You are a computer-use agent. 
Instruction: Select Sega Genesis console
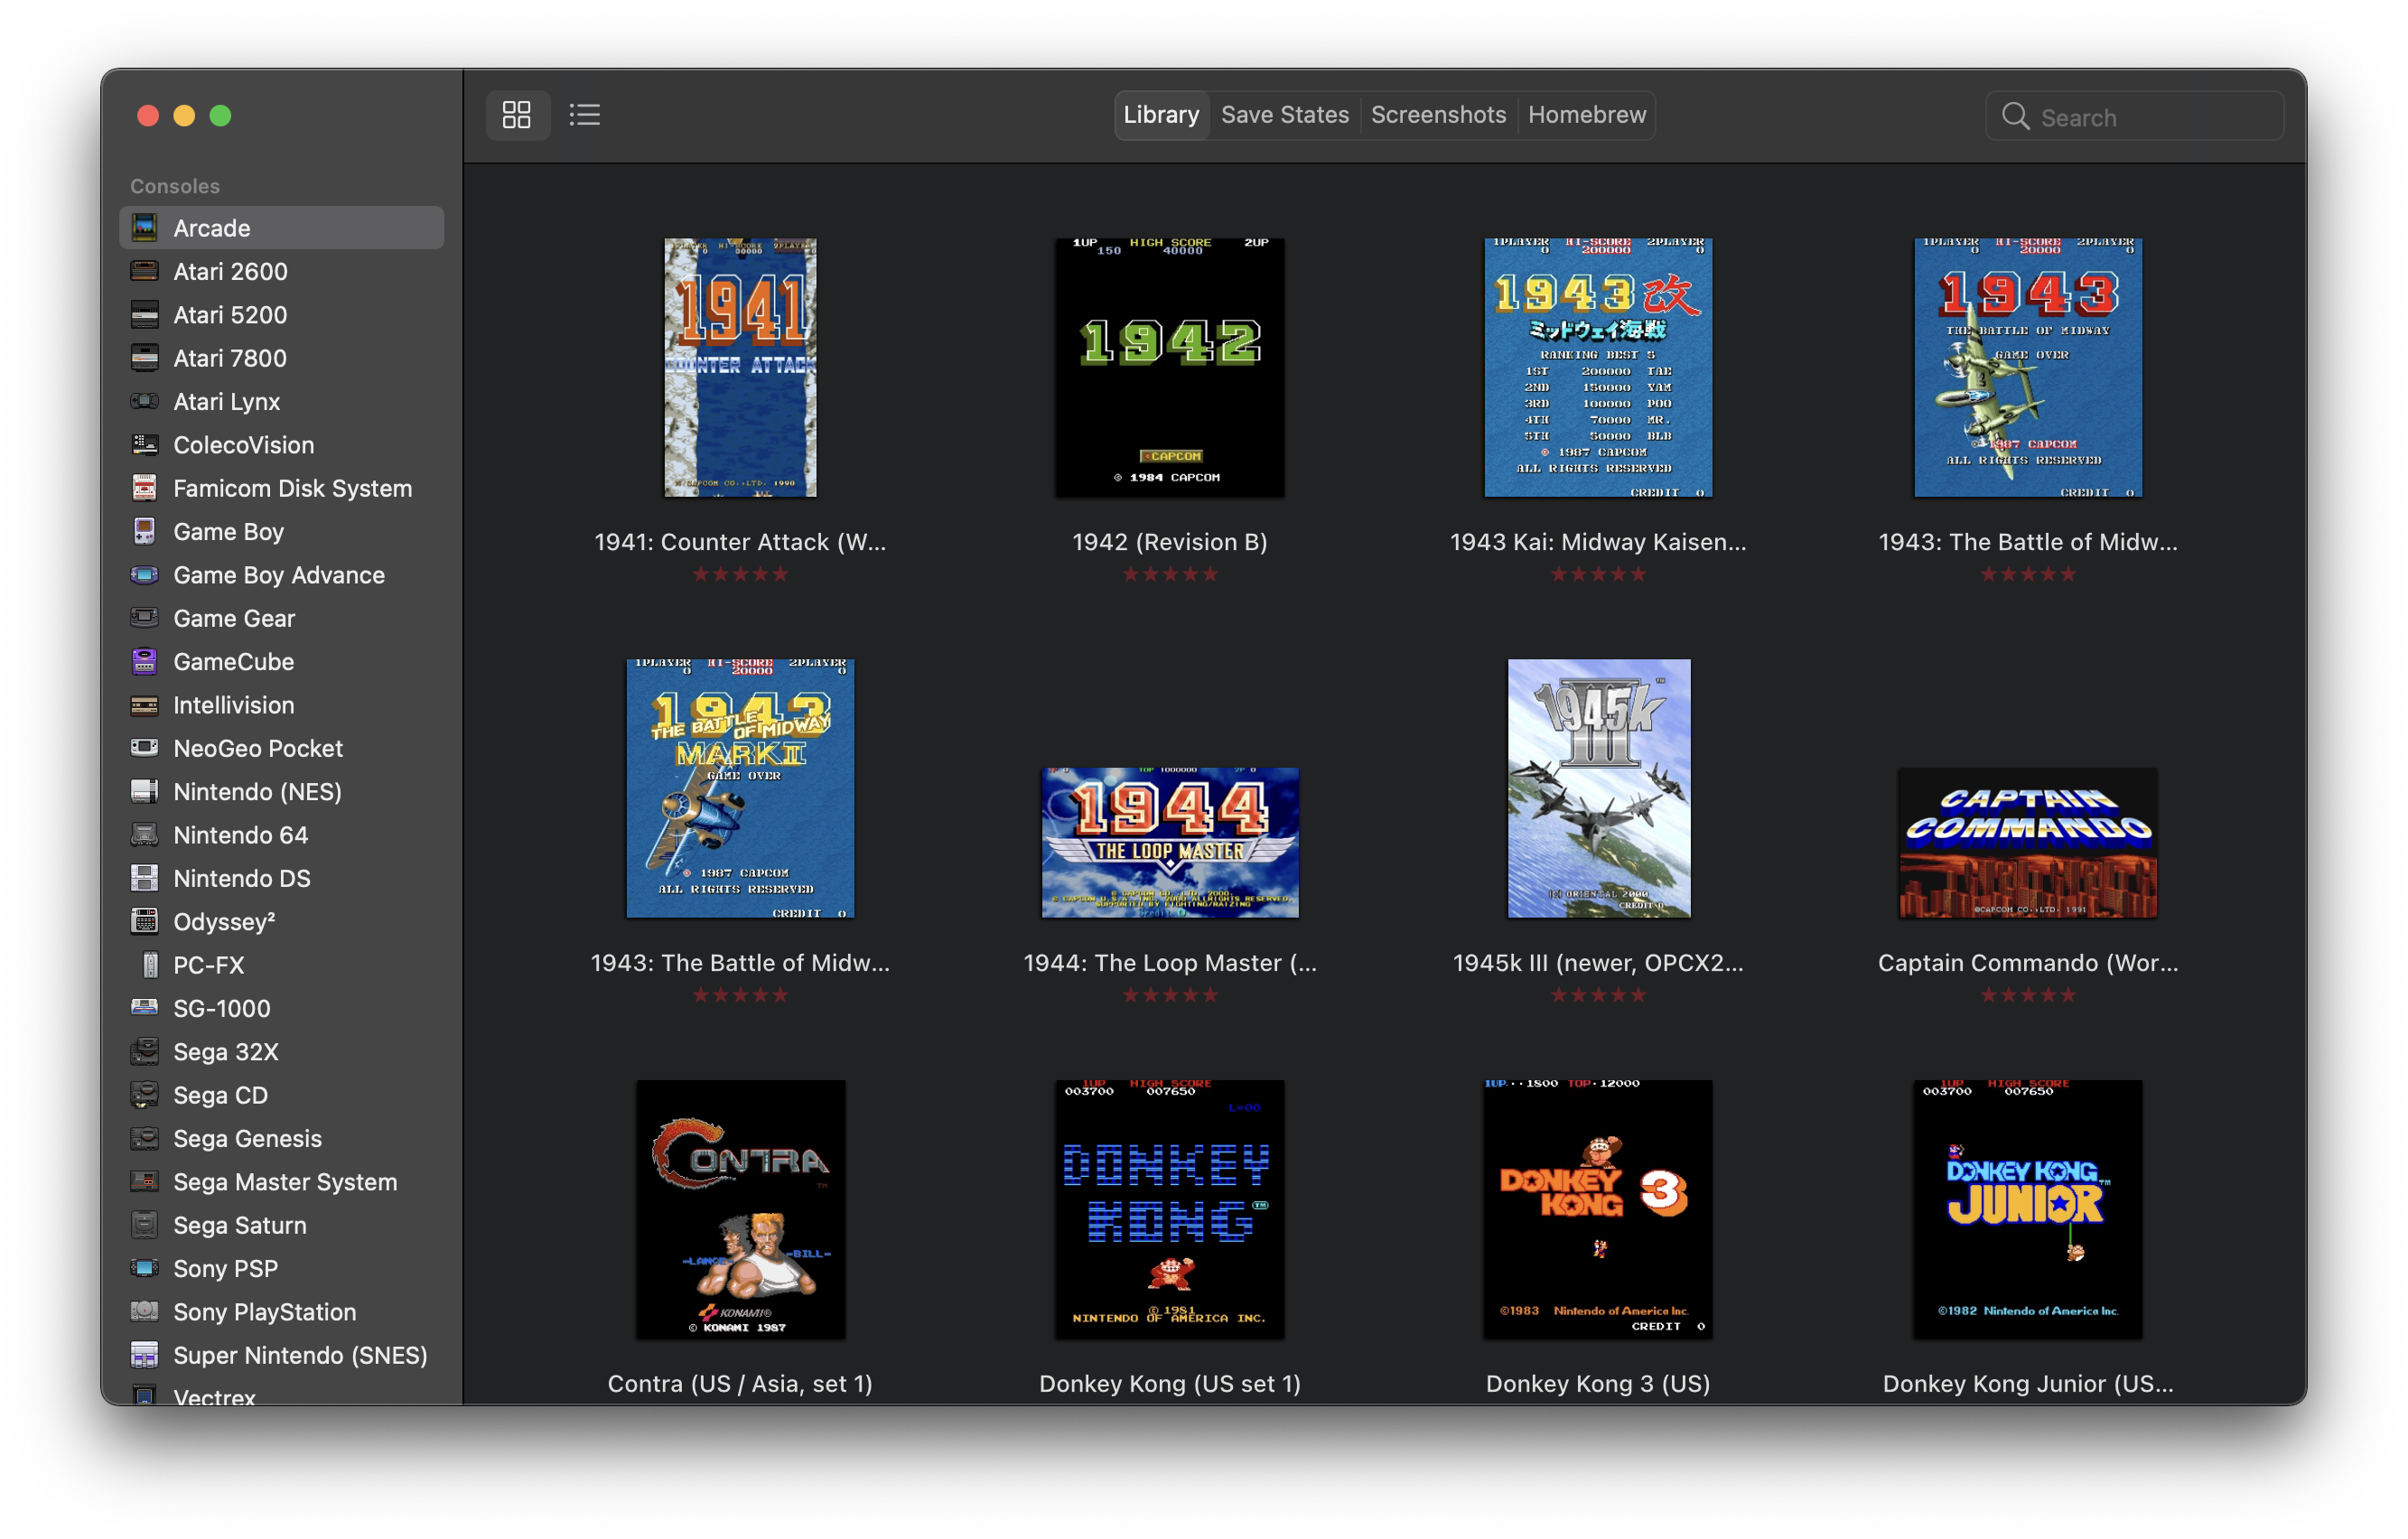coord(247,1139)
